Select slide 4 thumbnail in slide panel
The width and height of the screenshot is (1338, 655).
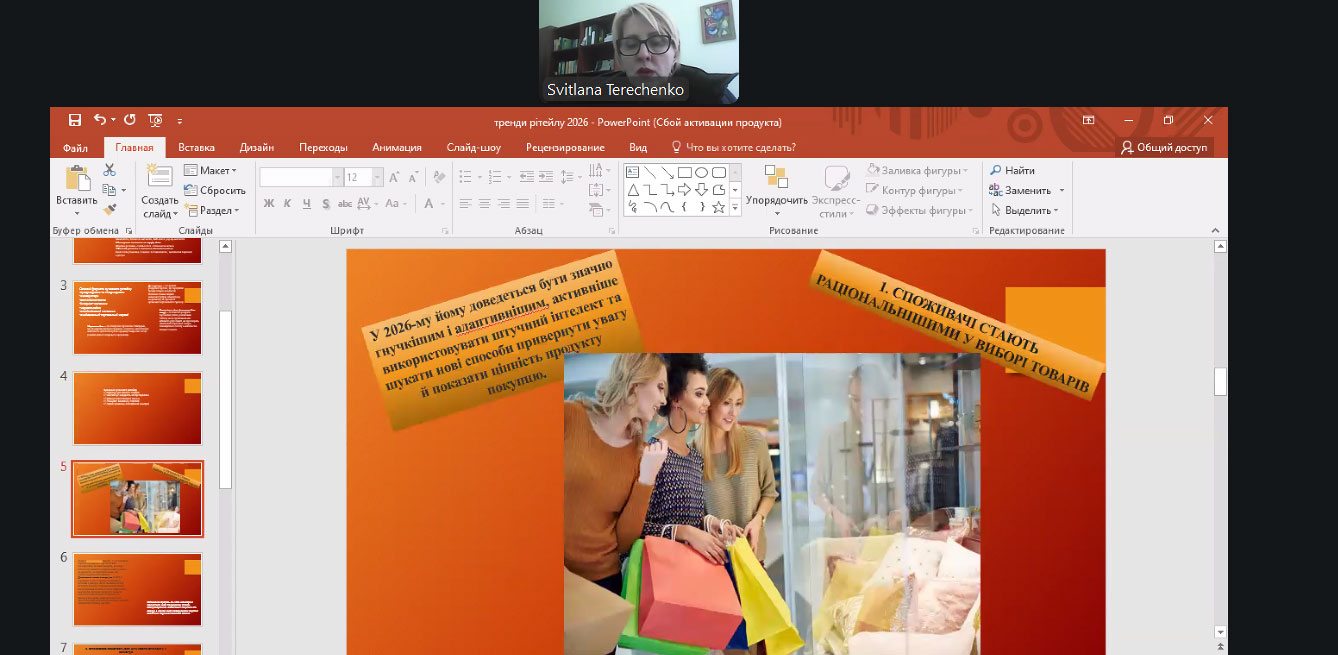pyautogui.click(x=138, y=408)
